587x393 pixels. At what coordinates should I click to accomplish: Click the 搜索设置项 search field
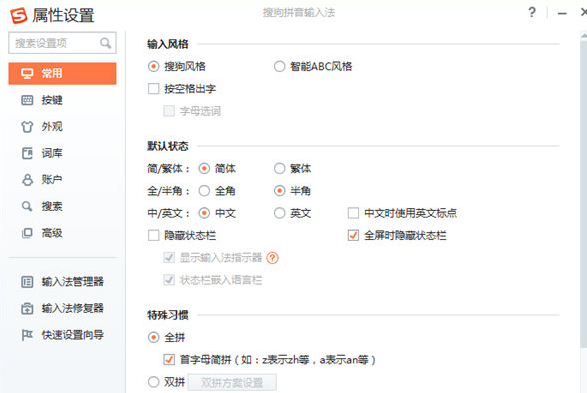click(x=62, y=43)
